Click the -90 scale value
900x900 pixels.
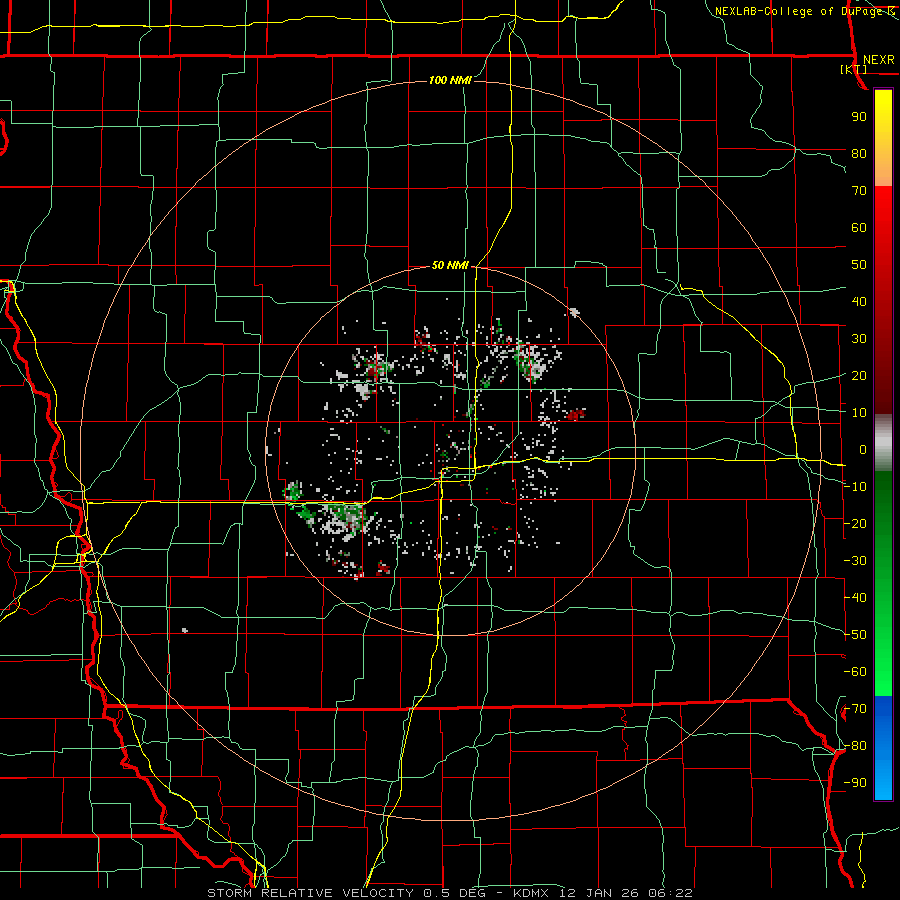coord(855,783)
